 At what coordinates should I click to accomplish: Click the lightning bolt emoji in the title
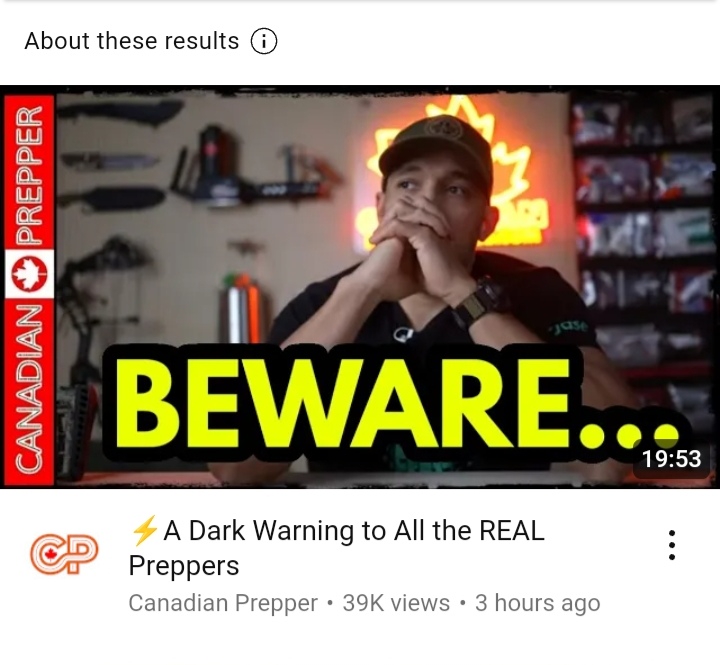click(x=145, y=530)
